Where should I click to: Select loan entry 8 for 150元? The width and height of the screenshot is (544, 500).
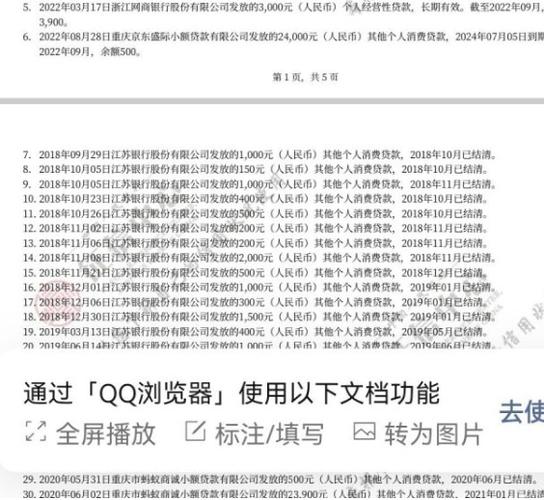(x=255, y=169)
